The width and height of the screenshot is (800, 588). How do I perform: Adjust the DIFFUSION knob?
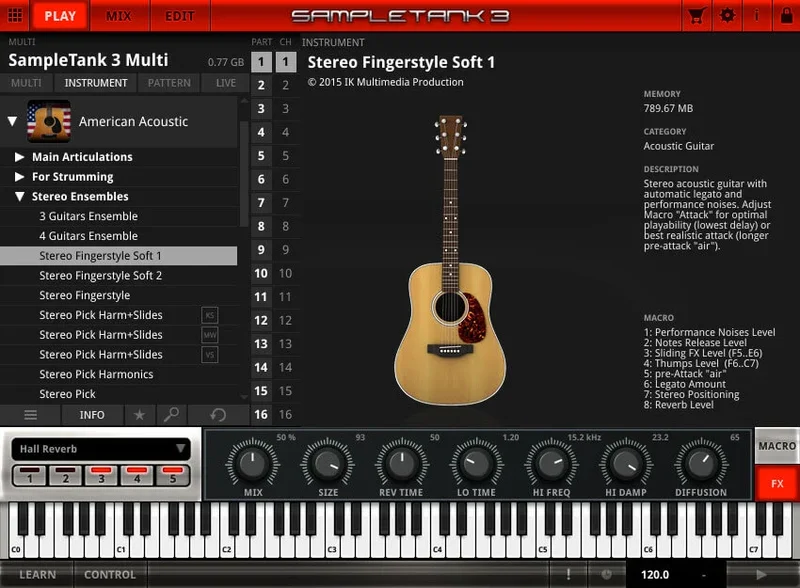coord(701,463)
